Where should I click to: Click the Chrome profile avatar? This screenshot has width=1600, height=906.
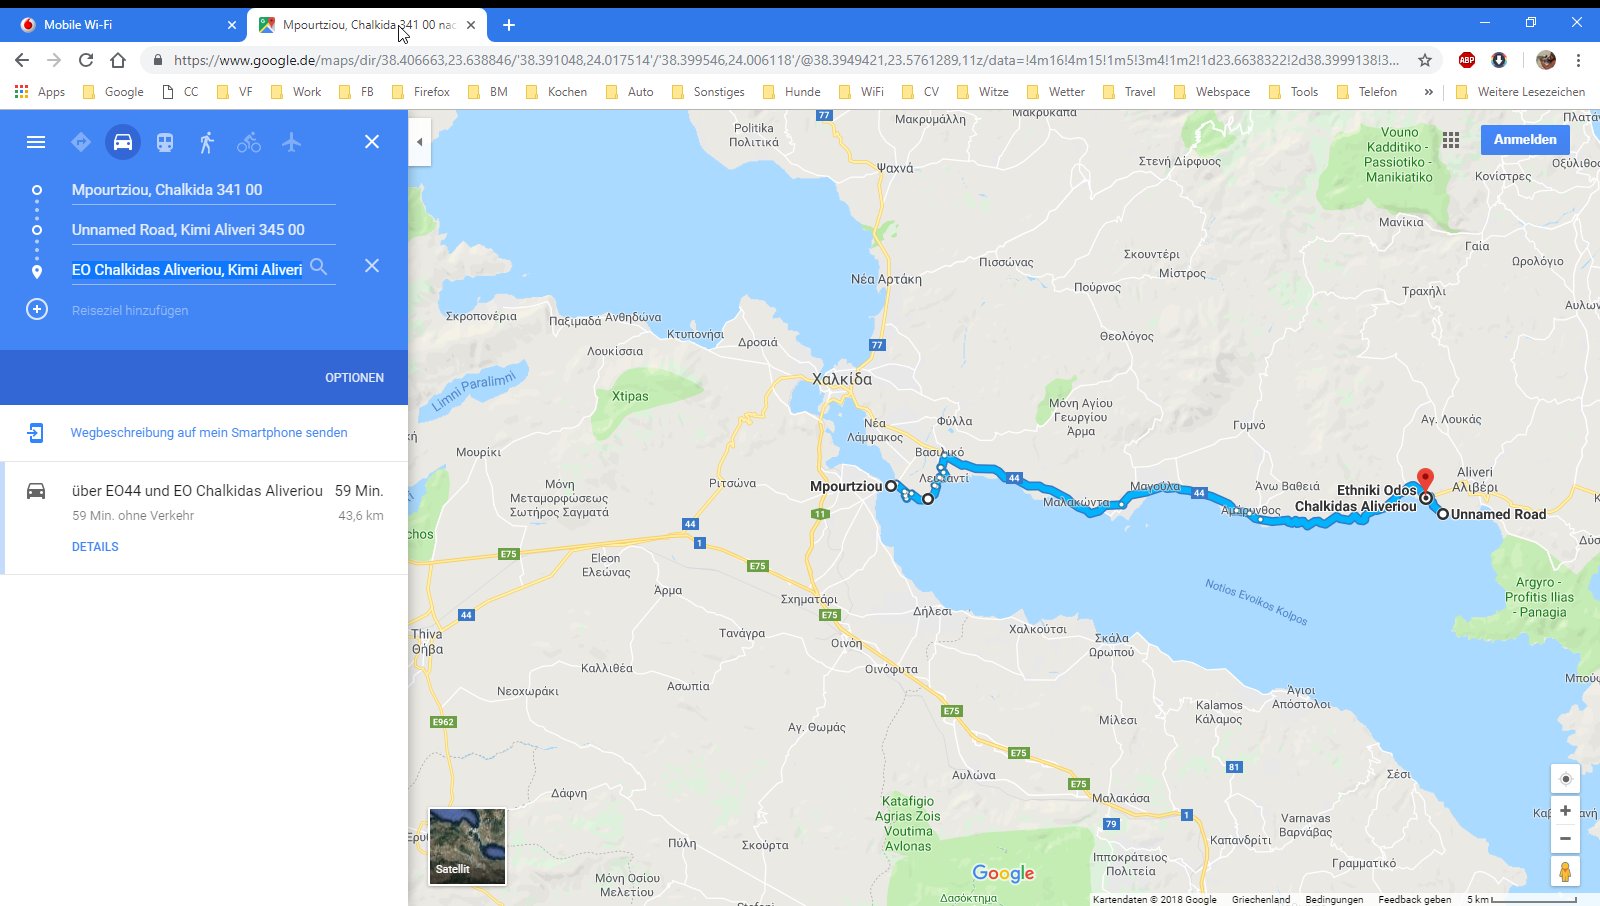pos(1546,60)
